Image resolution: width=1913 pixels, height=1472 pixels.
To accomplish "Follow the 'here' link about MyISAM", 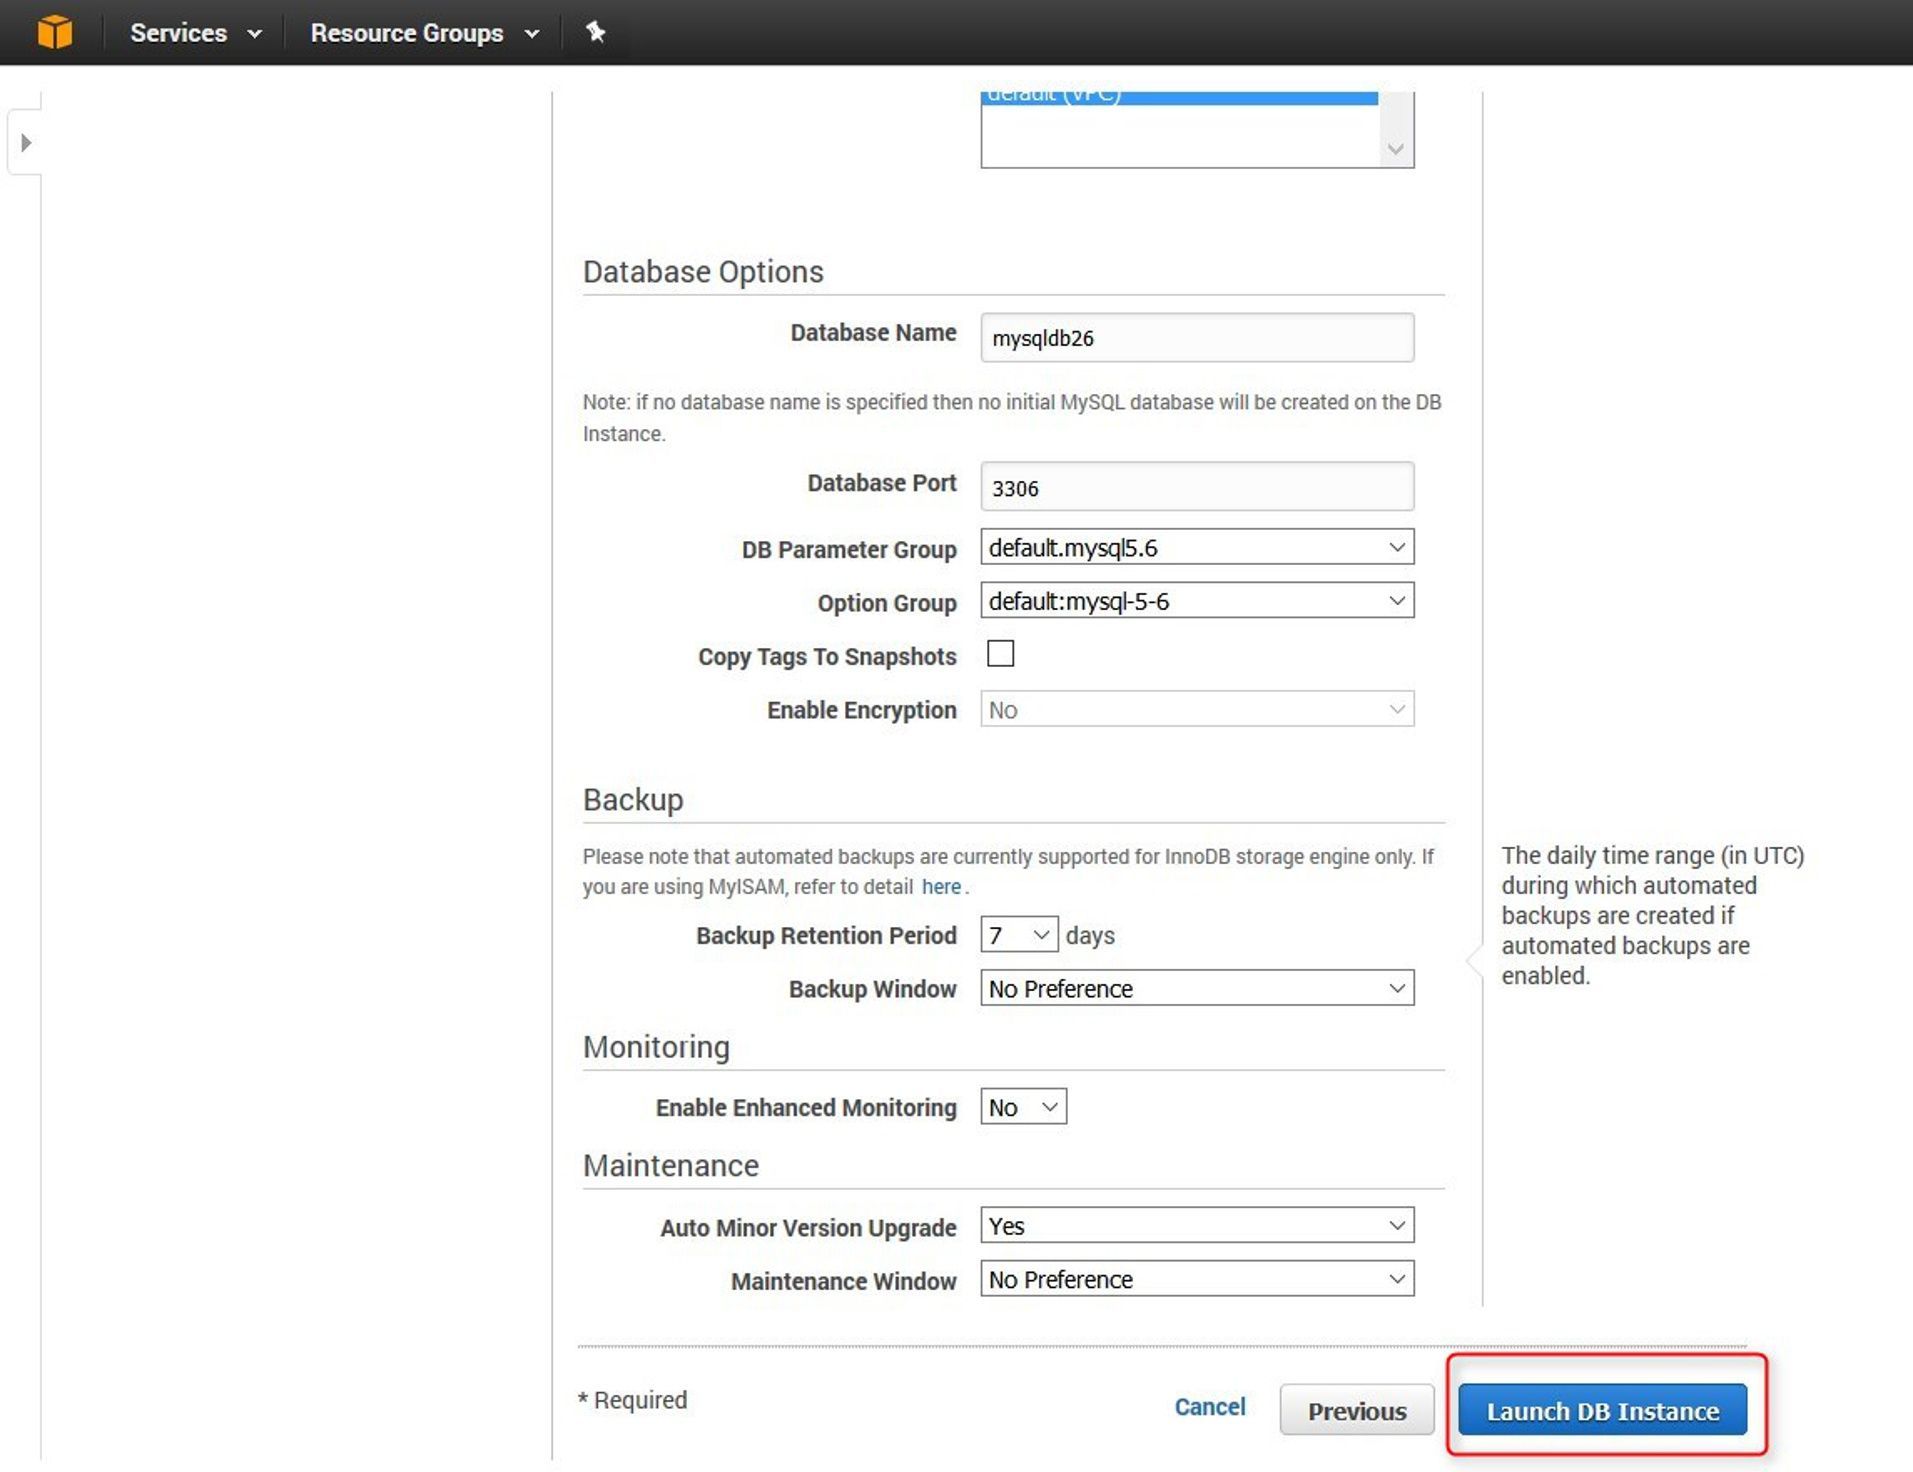I will pos(941,886).
